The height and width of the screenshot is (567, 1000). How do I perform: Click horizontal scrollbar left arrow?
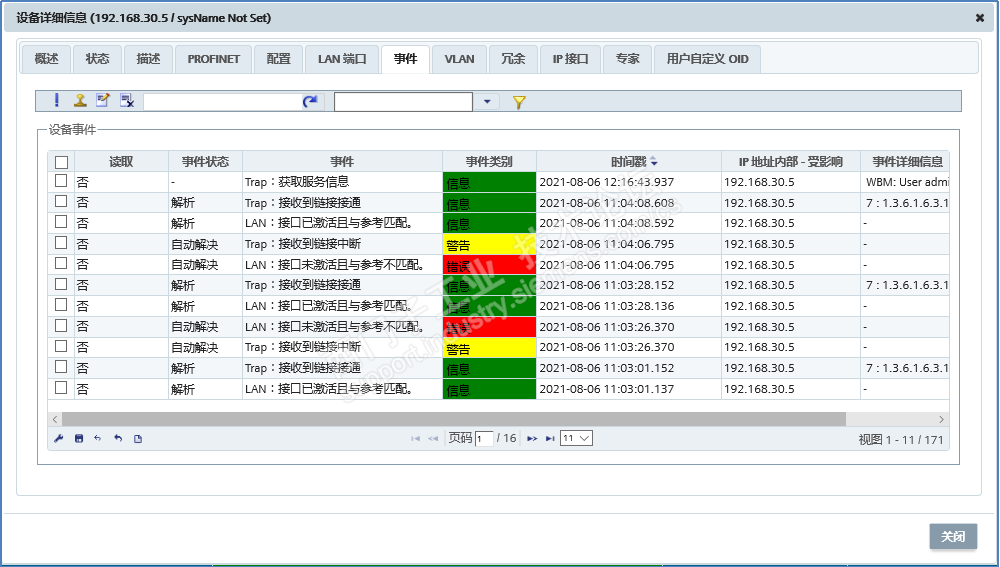[55, 419]
